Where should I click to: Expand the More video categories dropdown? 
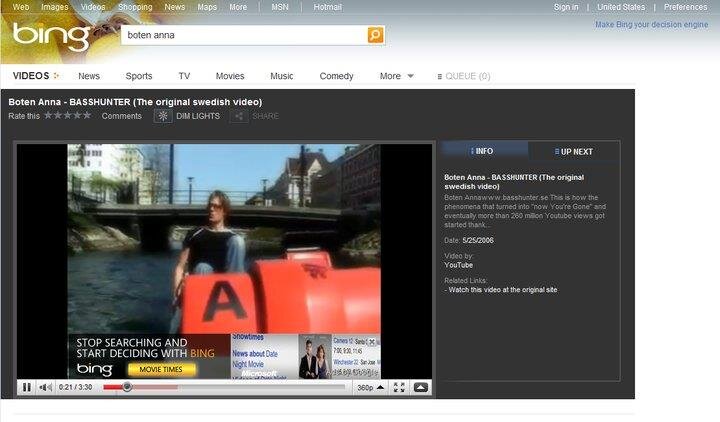point(397,76)
